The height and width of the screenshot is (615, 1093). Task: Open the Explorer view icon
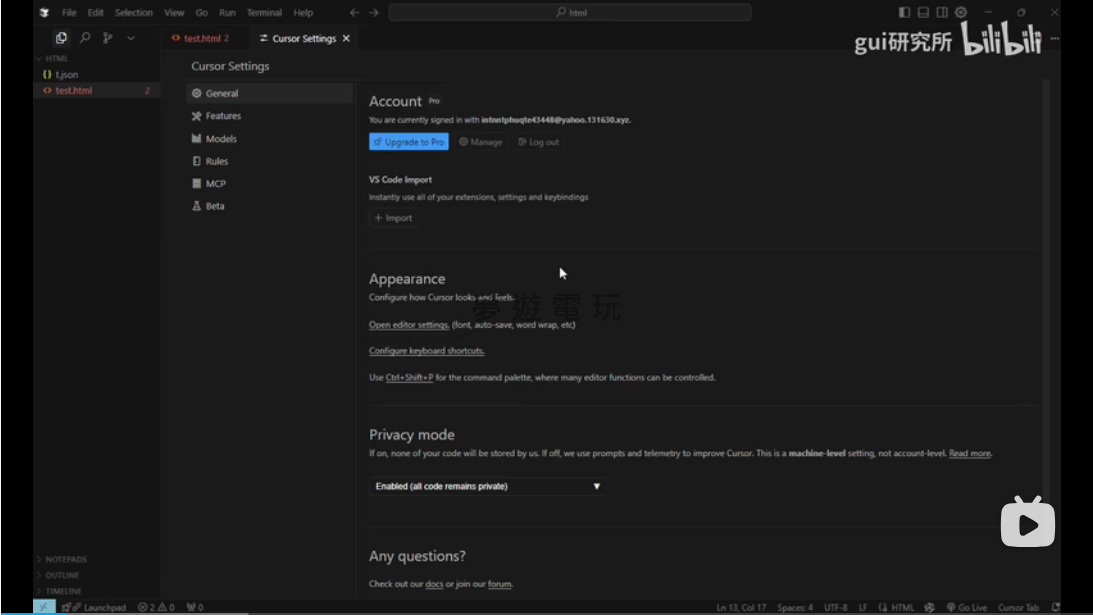[61, 38]
